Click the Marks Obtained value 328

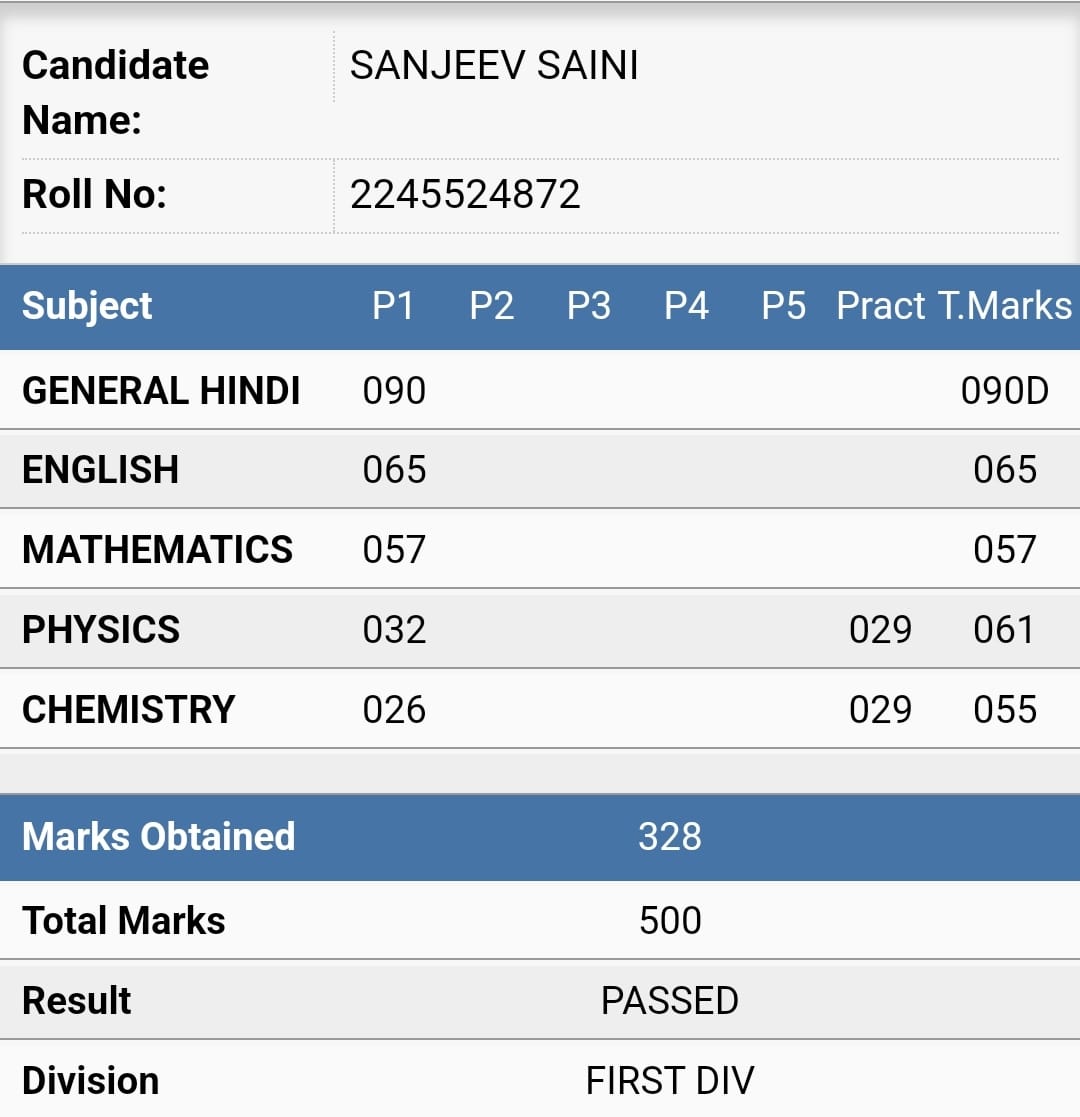(670, 836)
